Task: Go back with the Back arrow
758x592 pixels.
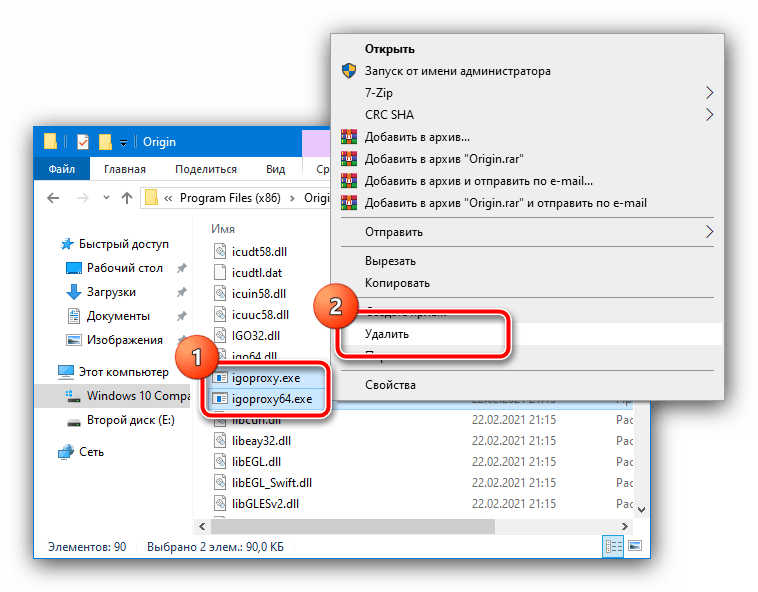Action: pyautogui.click(x=53, y=198)
